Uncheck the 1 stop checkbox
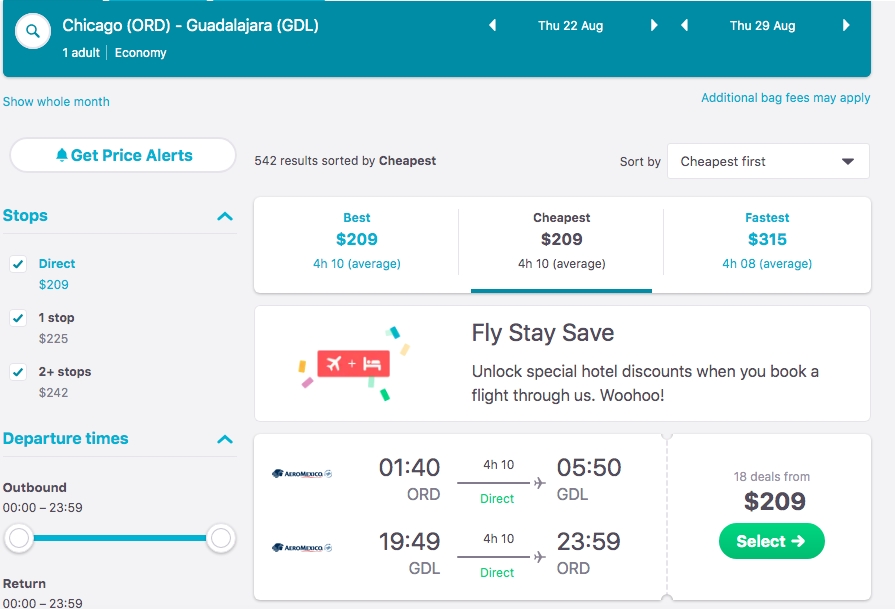This screenshot has height=609, width=895. point(18,318)
